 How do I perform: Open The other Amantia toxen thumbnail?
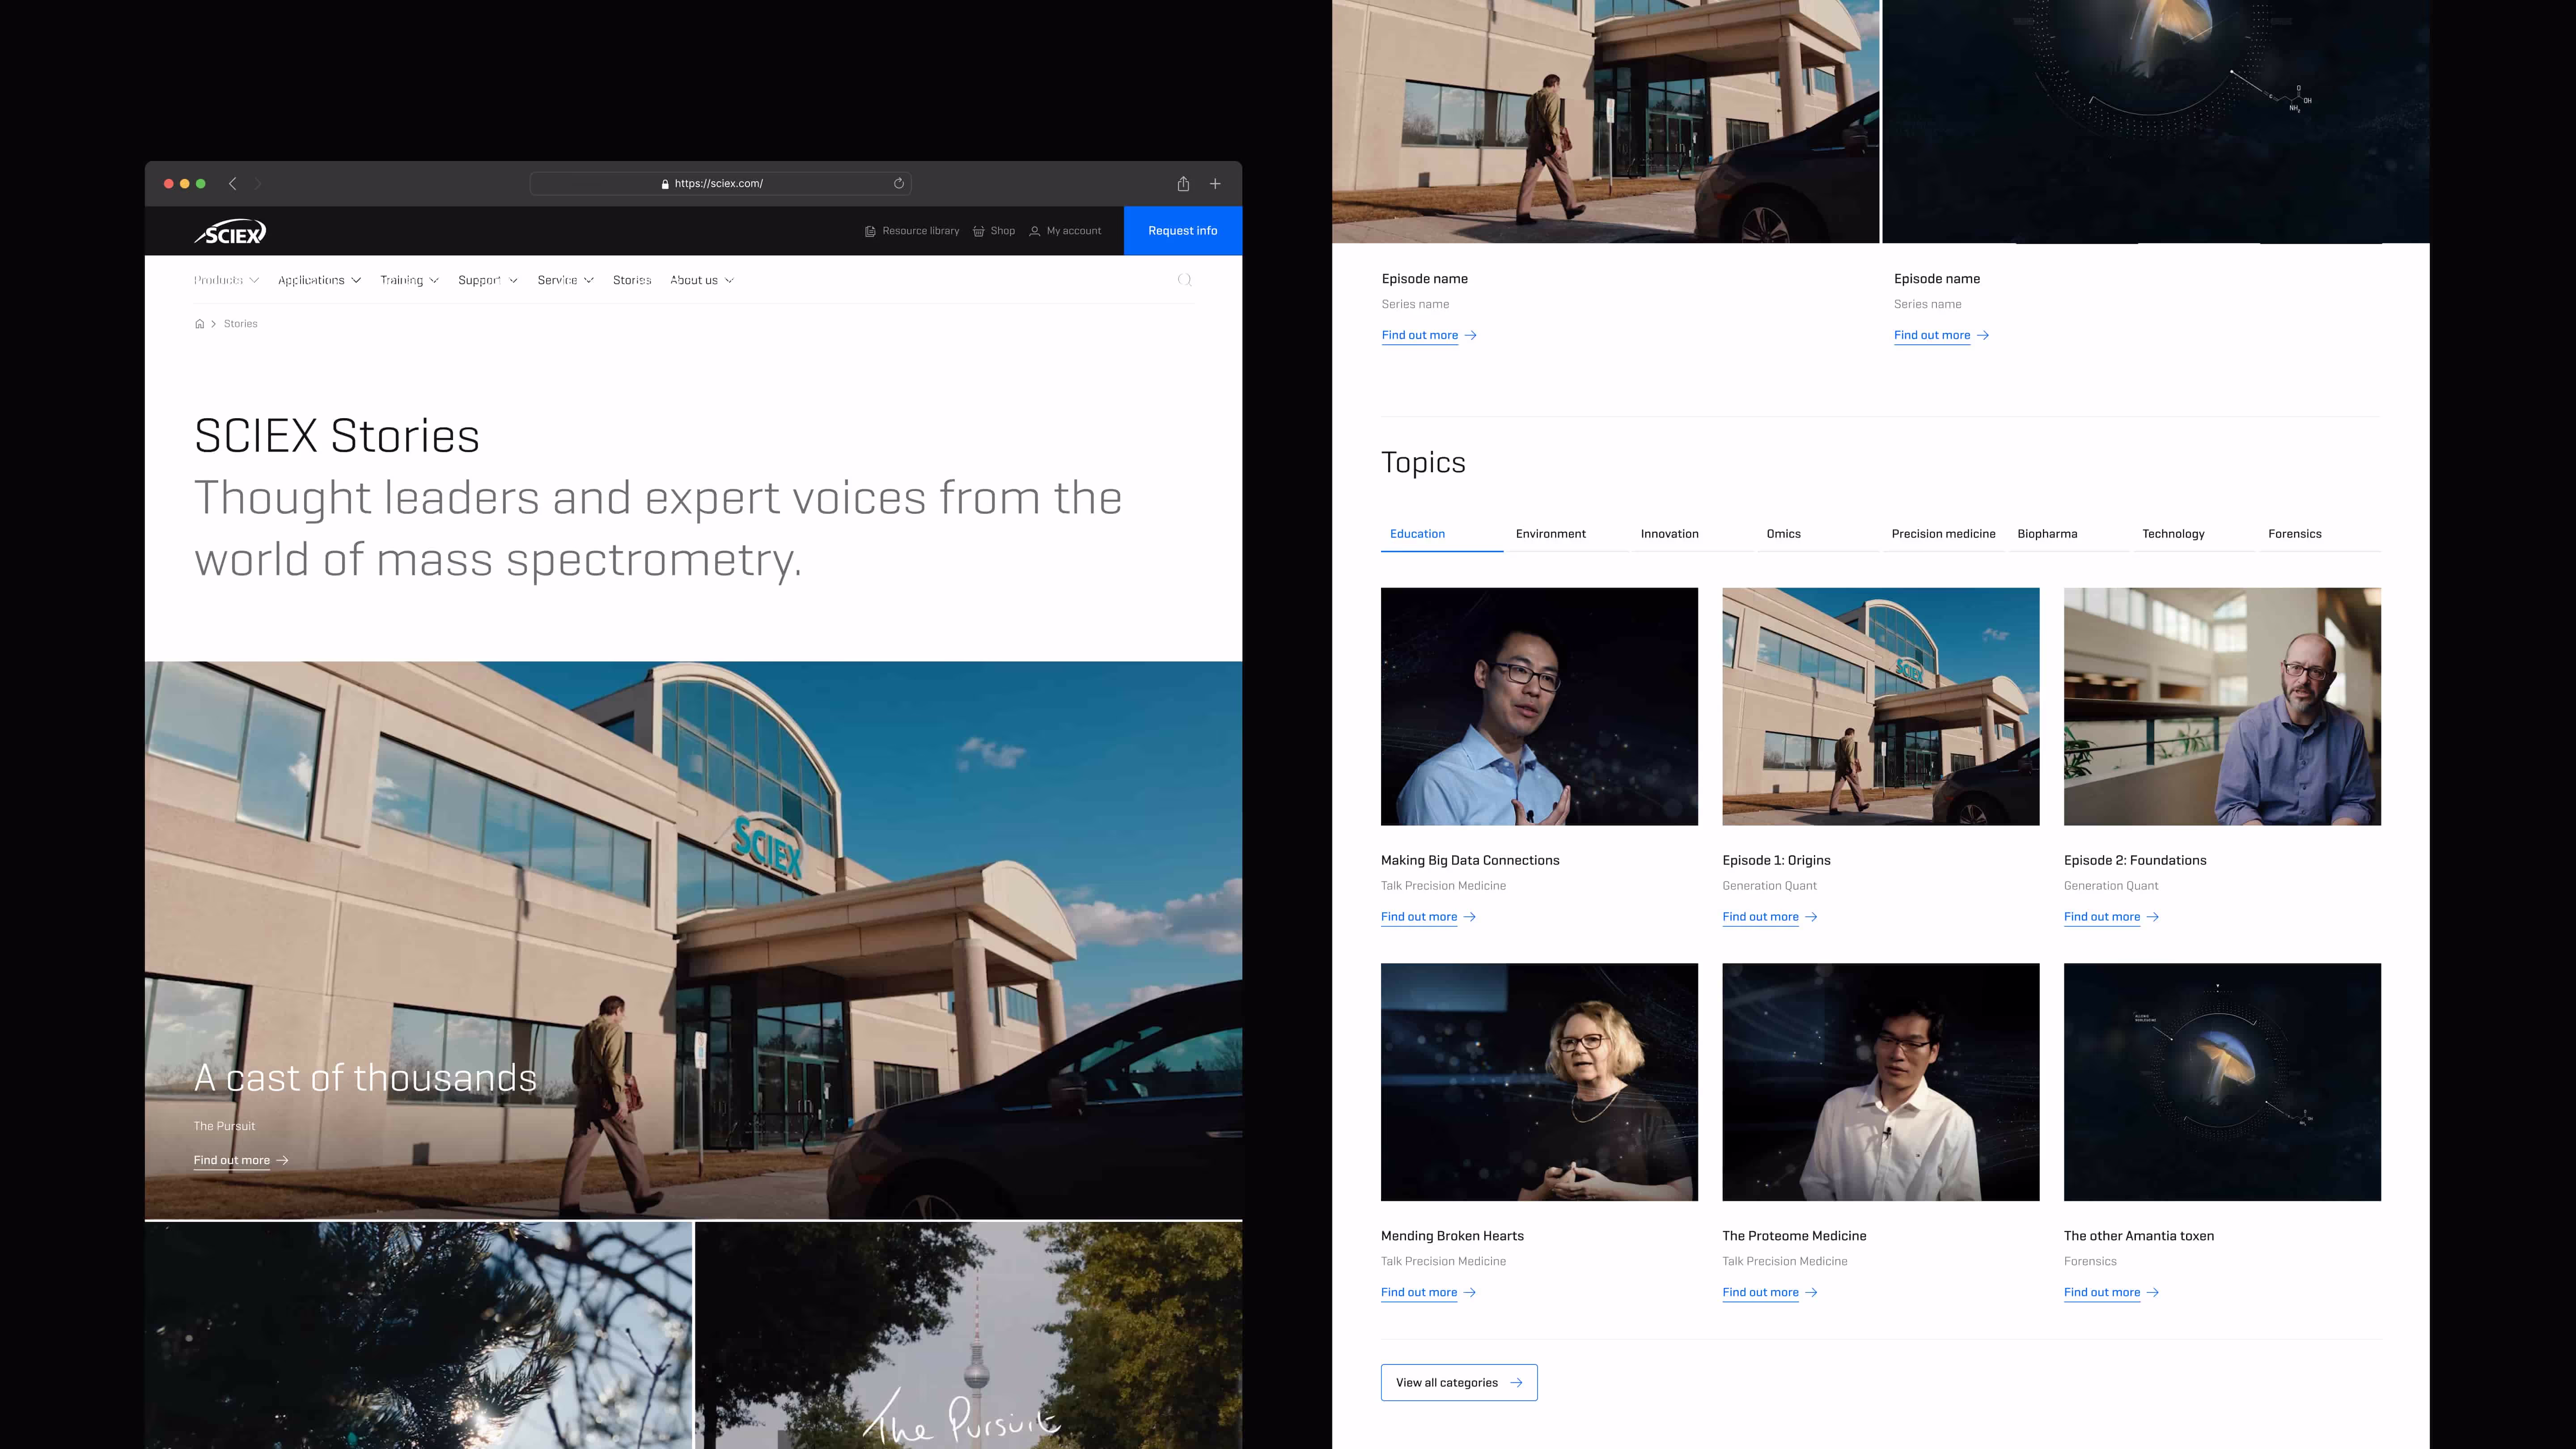(2222, 1082)
